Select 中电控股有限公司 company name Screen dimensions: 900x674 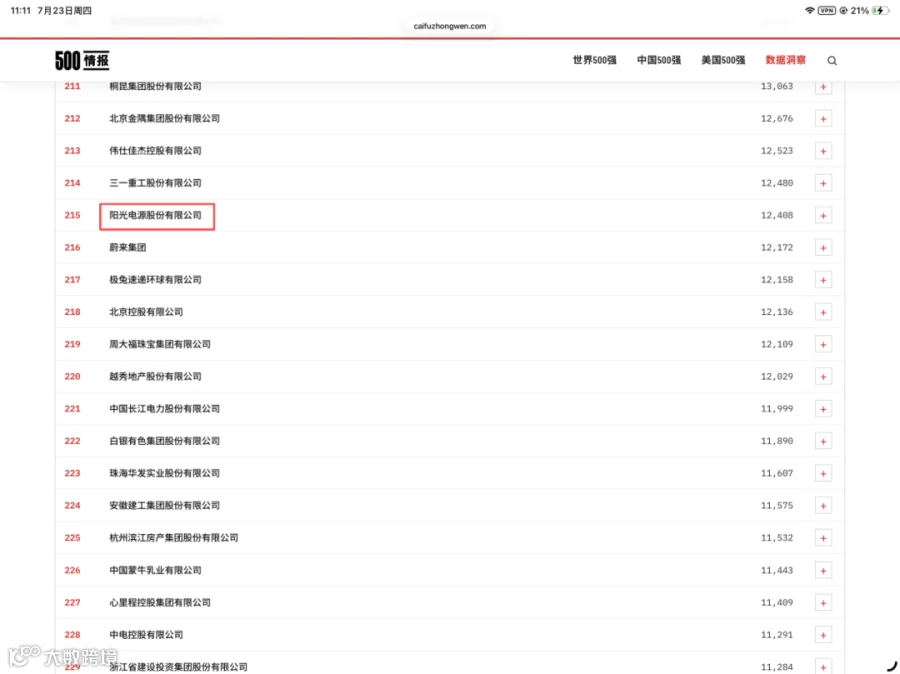[146, 634]
